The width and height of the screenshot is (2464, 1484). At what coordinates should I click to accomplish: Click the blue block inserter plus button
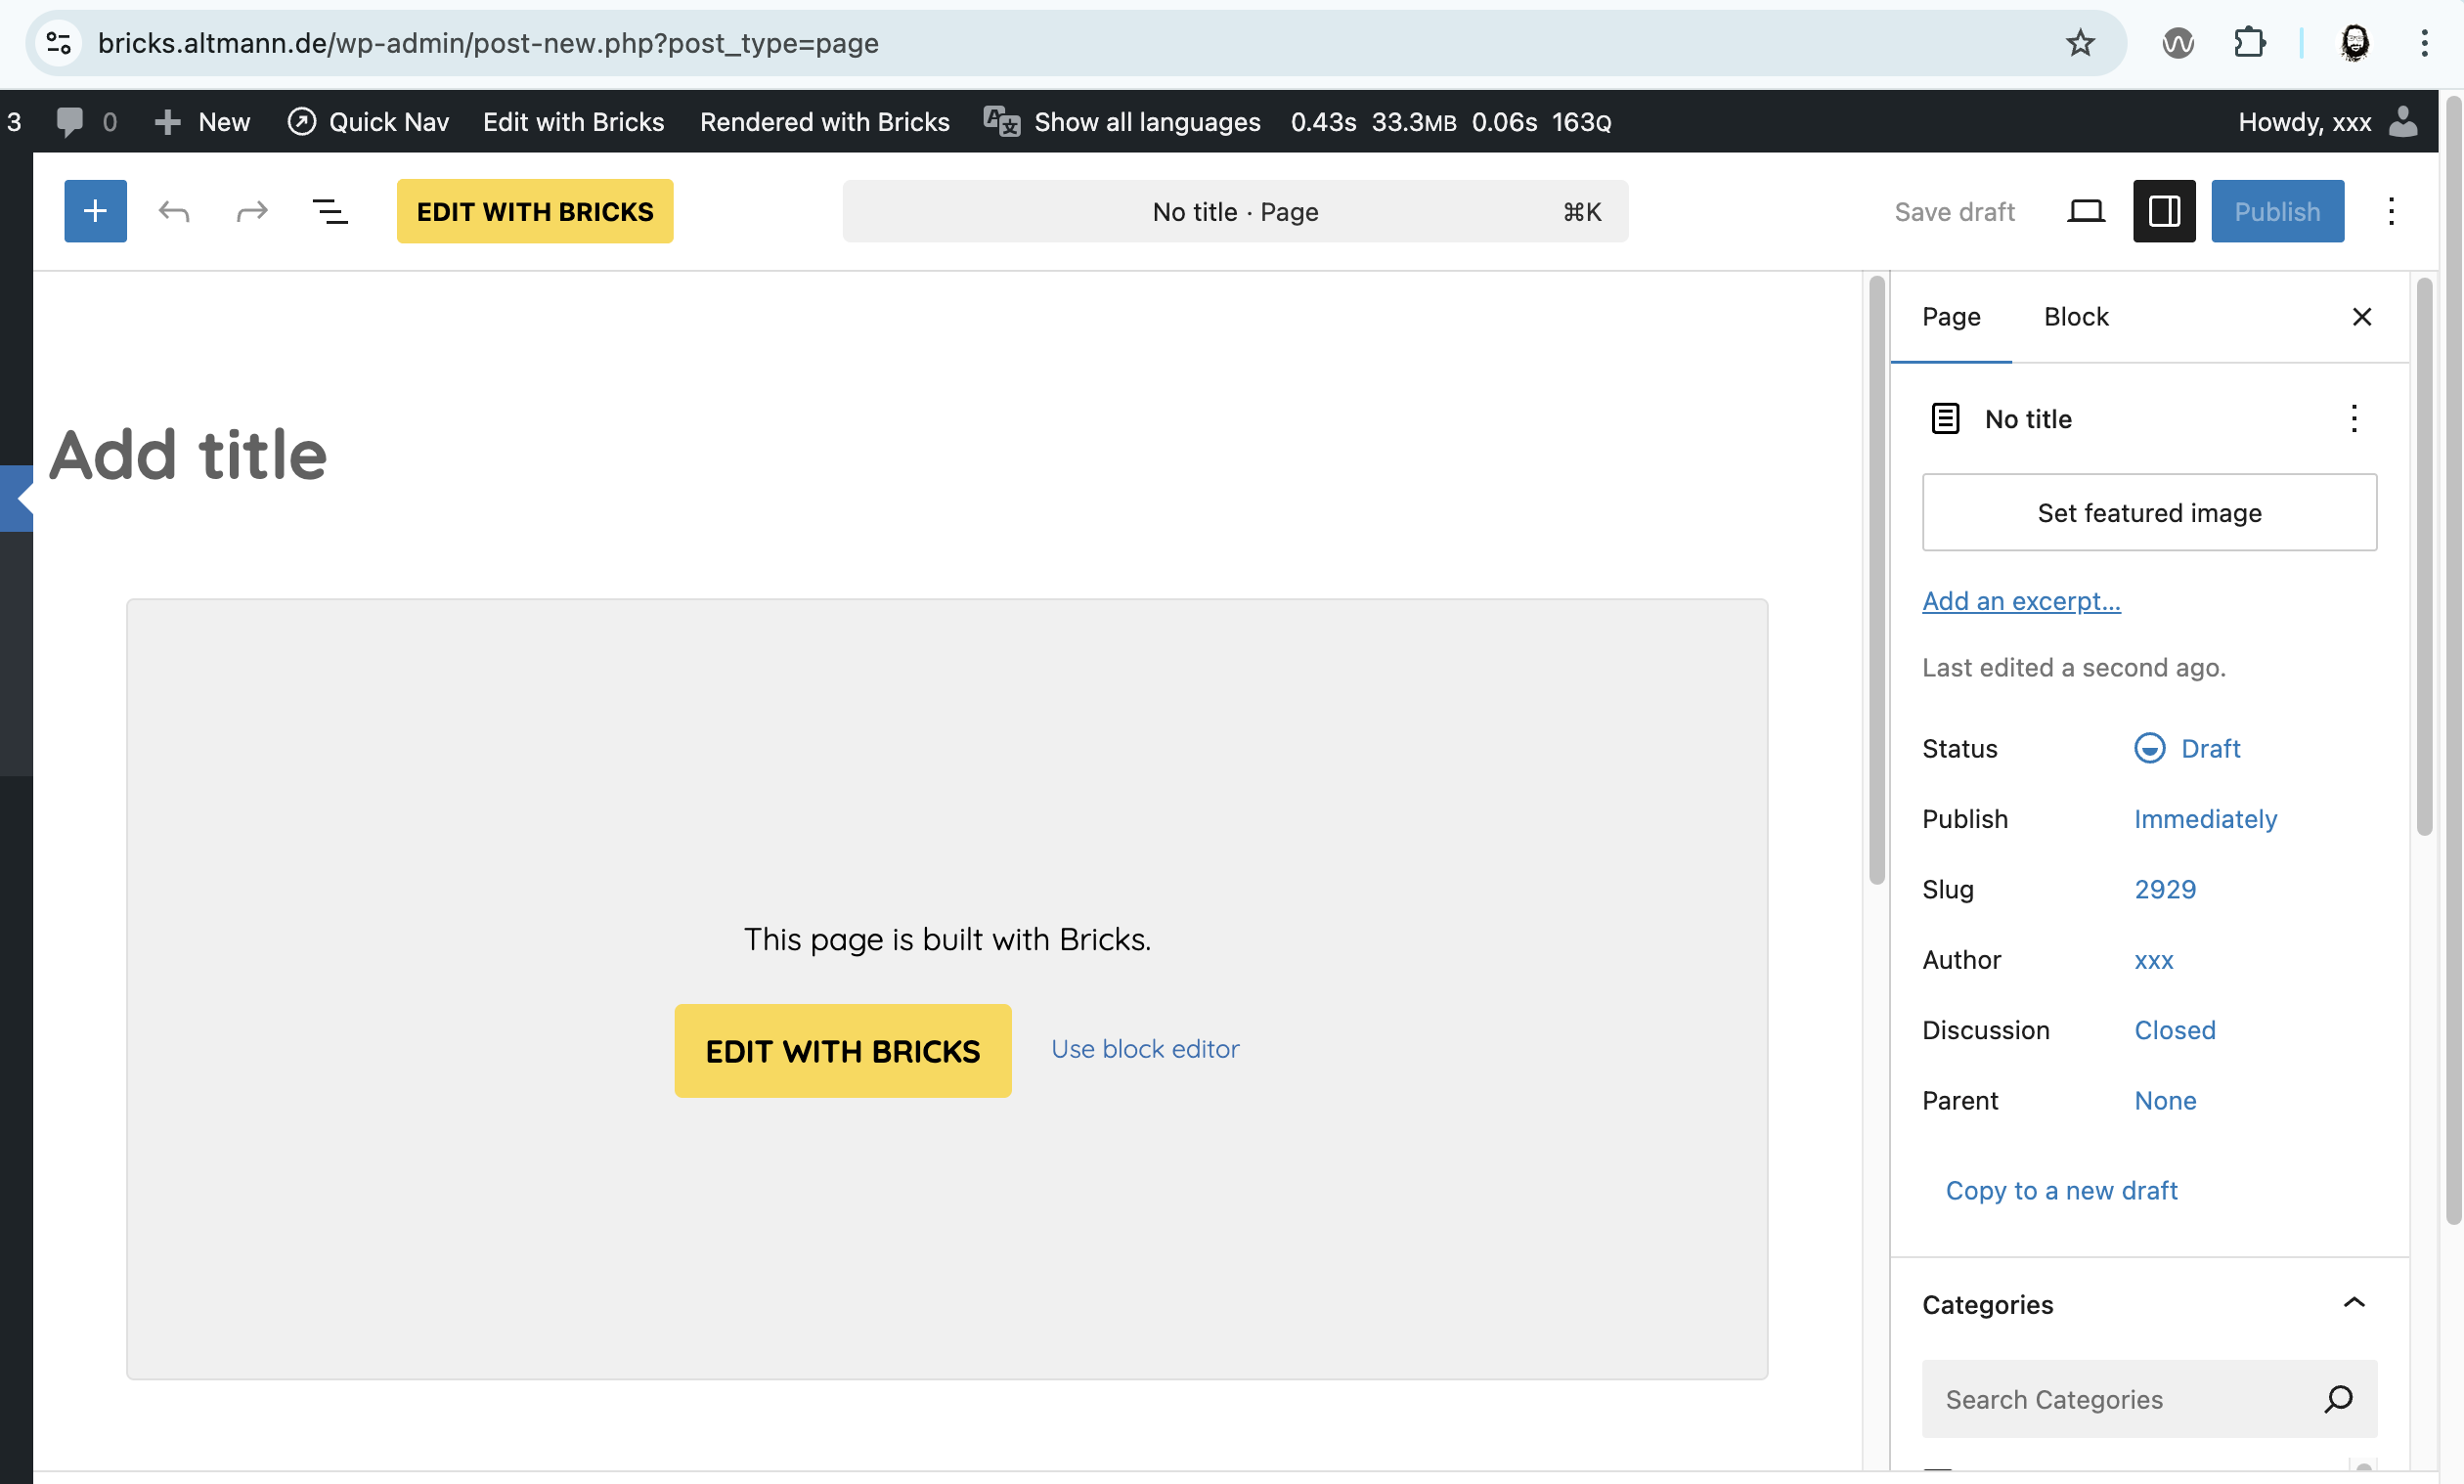click(95, 211)
